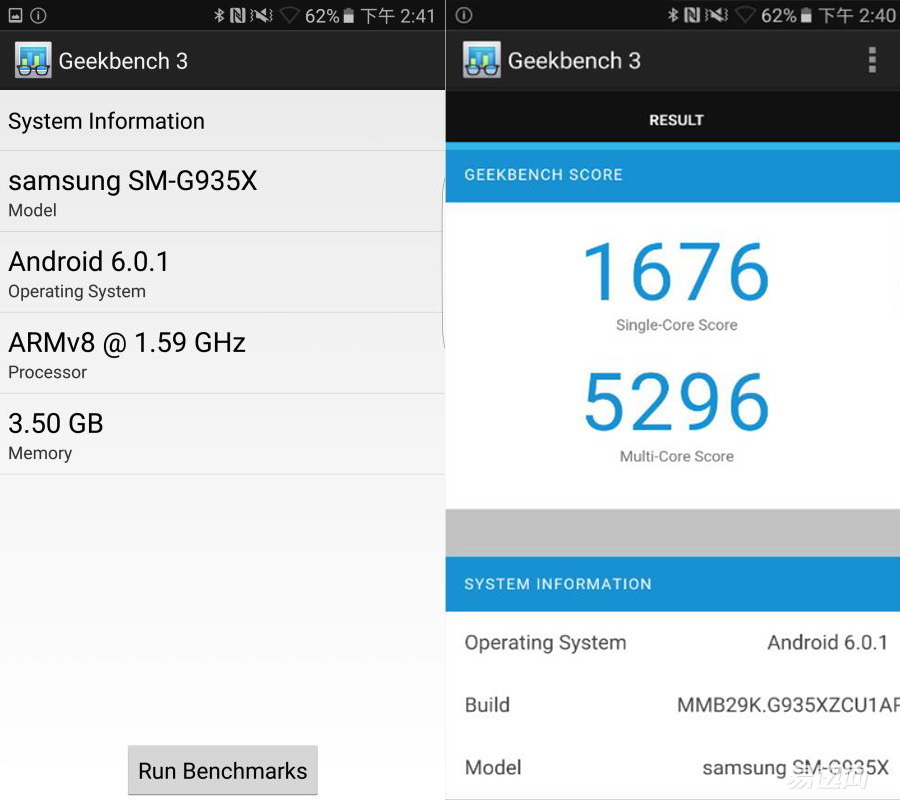Tap the Android 6.0.1 Operating System row on left
900x800 pixels.
tap(222, 273)
